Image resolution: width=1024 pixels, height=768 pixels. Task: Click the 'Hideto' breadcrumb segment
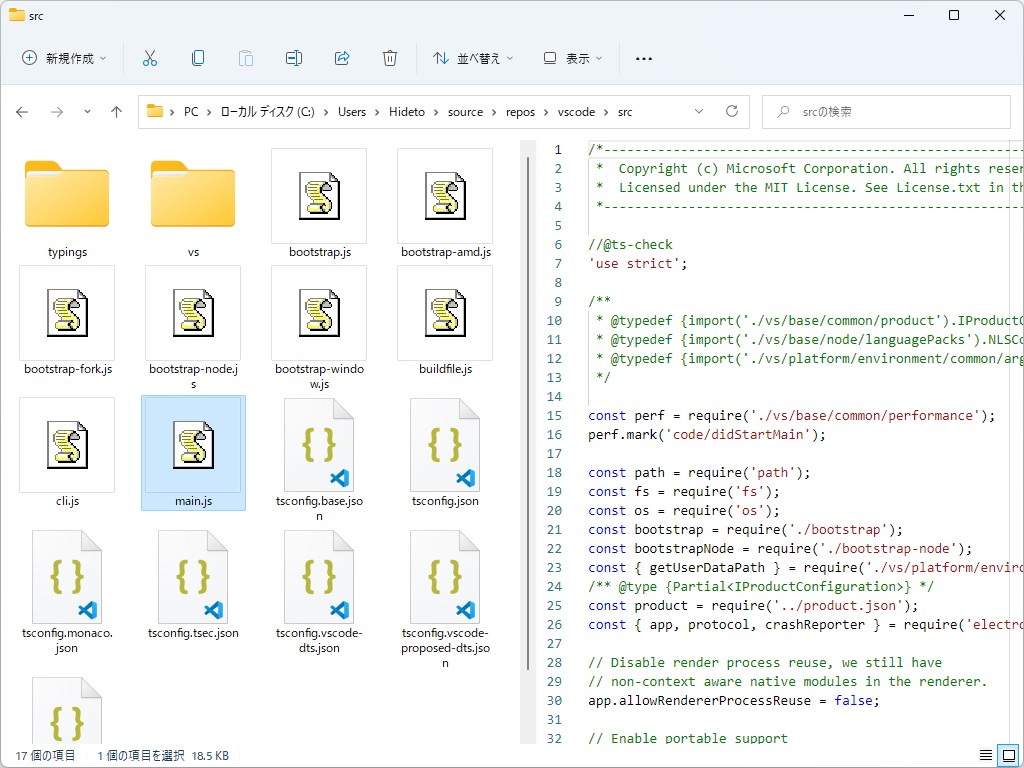point(406,112)
